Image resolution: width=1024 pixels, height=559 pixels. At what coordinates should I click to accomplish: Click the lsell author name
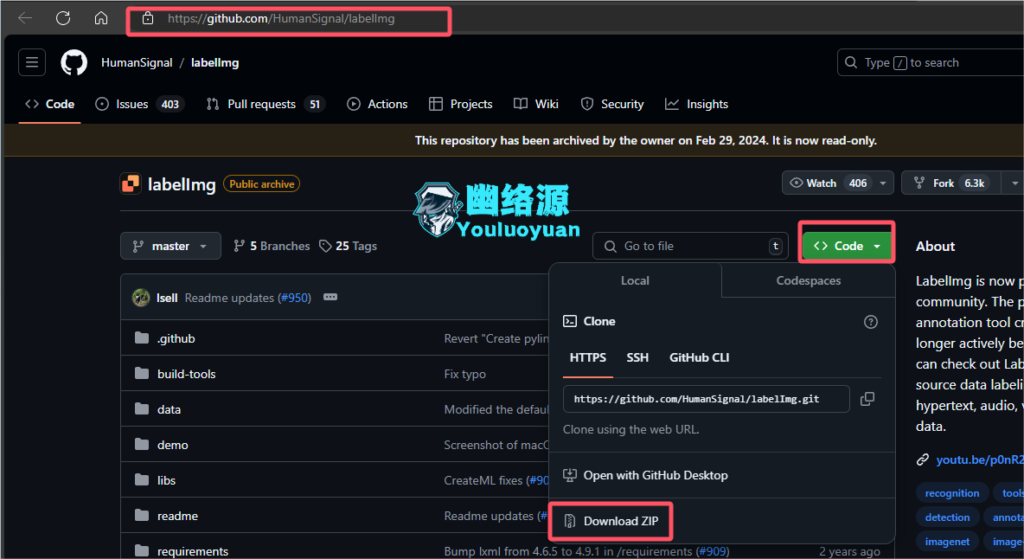[x=167, y=298]
